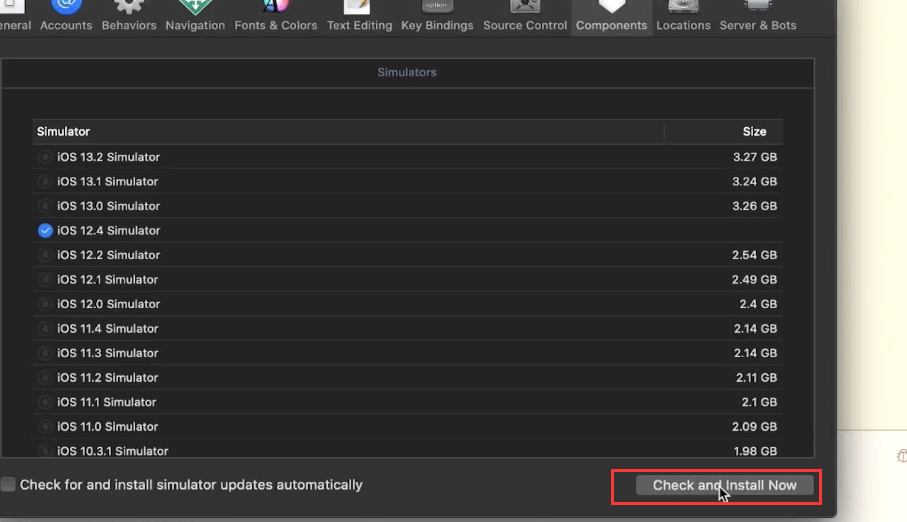The width and height of the screenshot is (907, 522).
Task: Download the iOS 11.4 Simulator
Action: coord(45,329)
